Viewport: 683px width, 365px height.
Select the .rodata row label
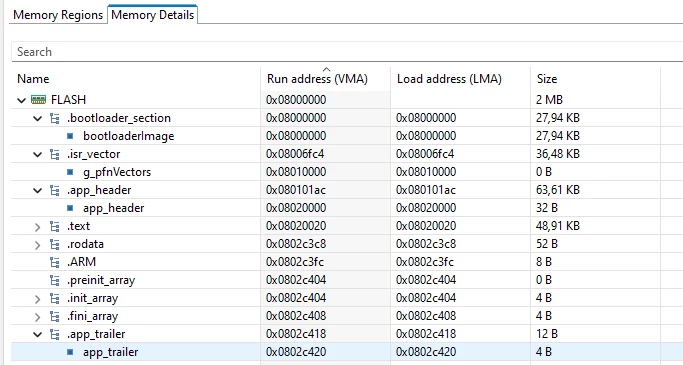[85, 244]
